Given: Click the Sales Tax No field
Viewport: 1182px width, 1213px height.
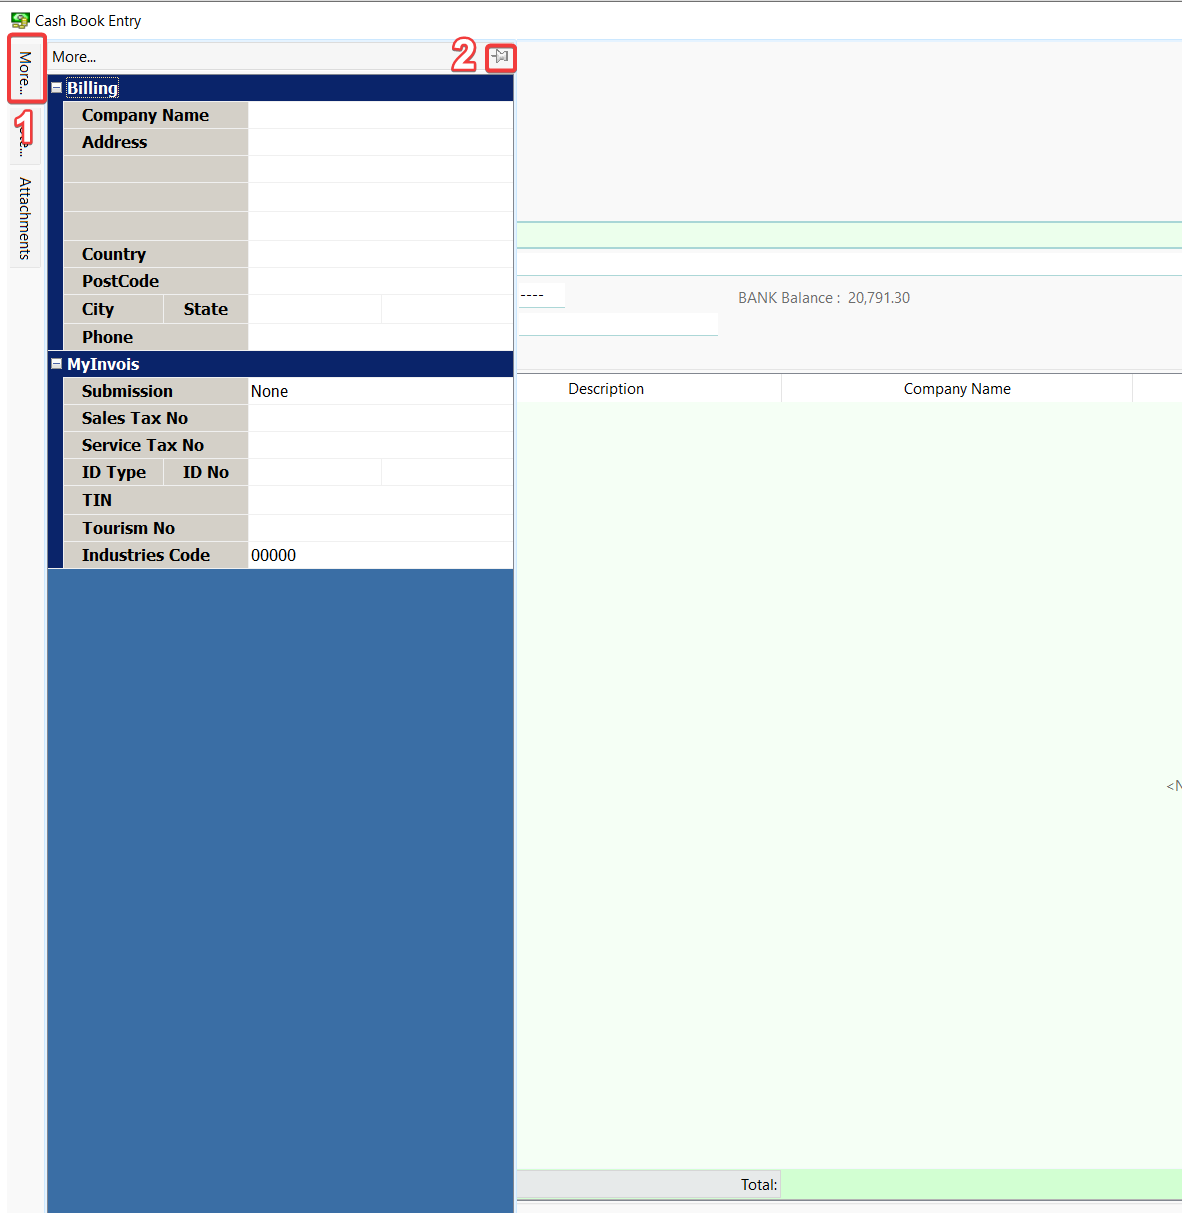Looking at the screenshot, I should point(380,418).
